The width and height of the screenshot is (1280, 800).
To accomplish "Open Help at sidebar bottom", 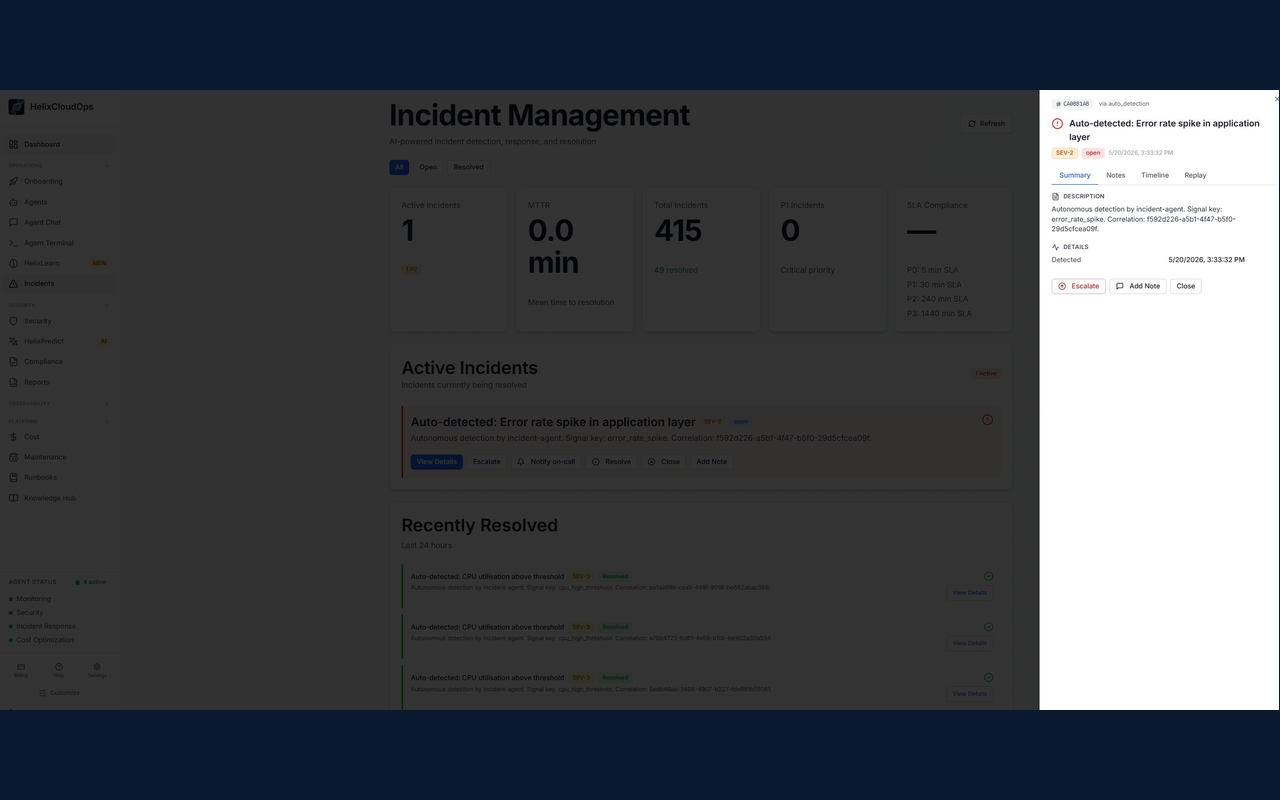I will (x=59, y=670).
